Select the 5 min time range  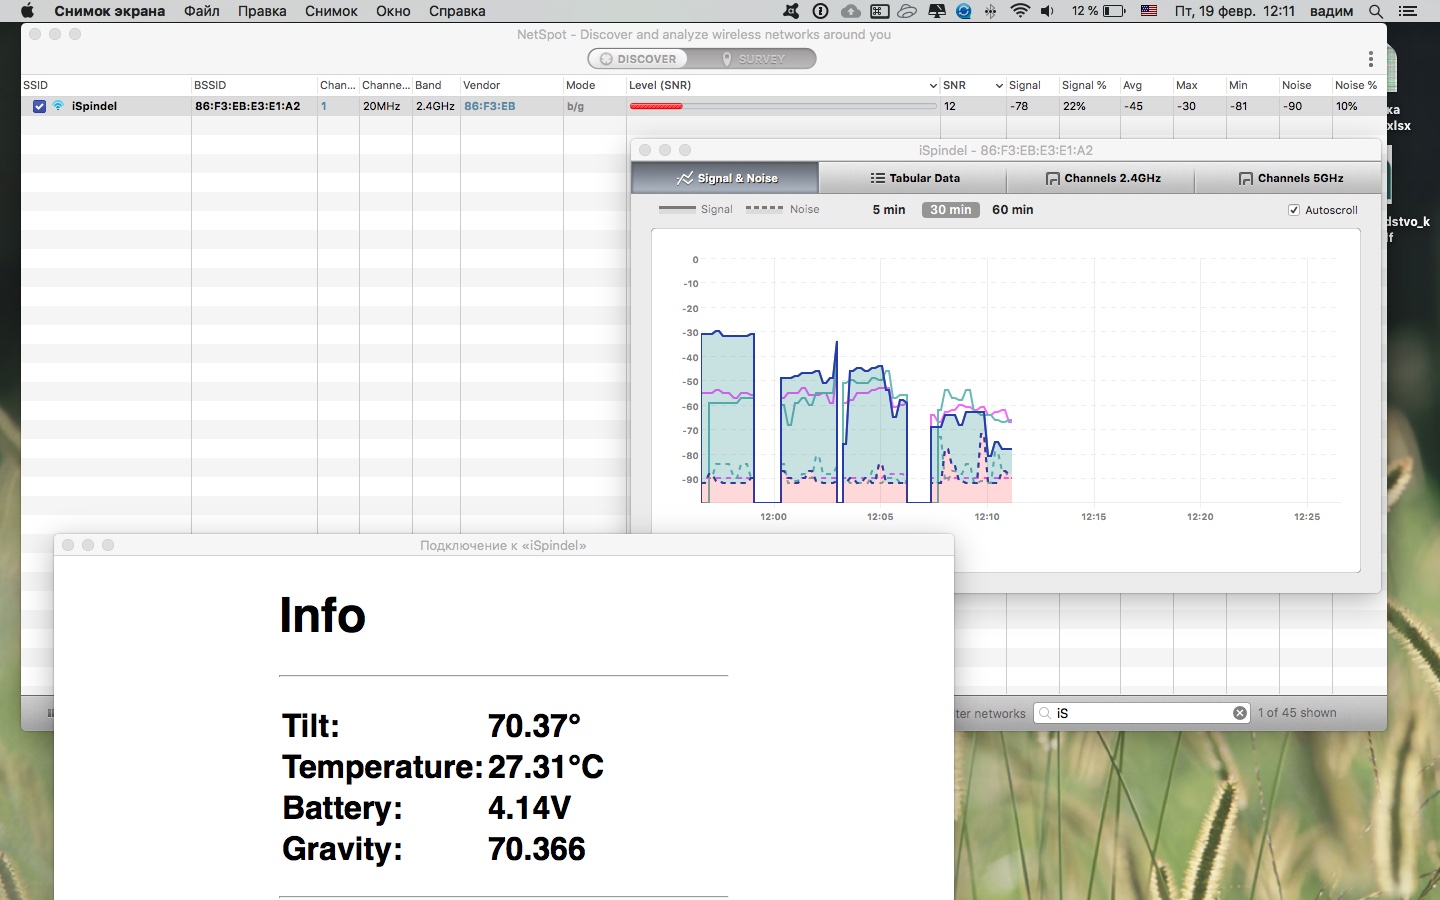[888, 210]
